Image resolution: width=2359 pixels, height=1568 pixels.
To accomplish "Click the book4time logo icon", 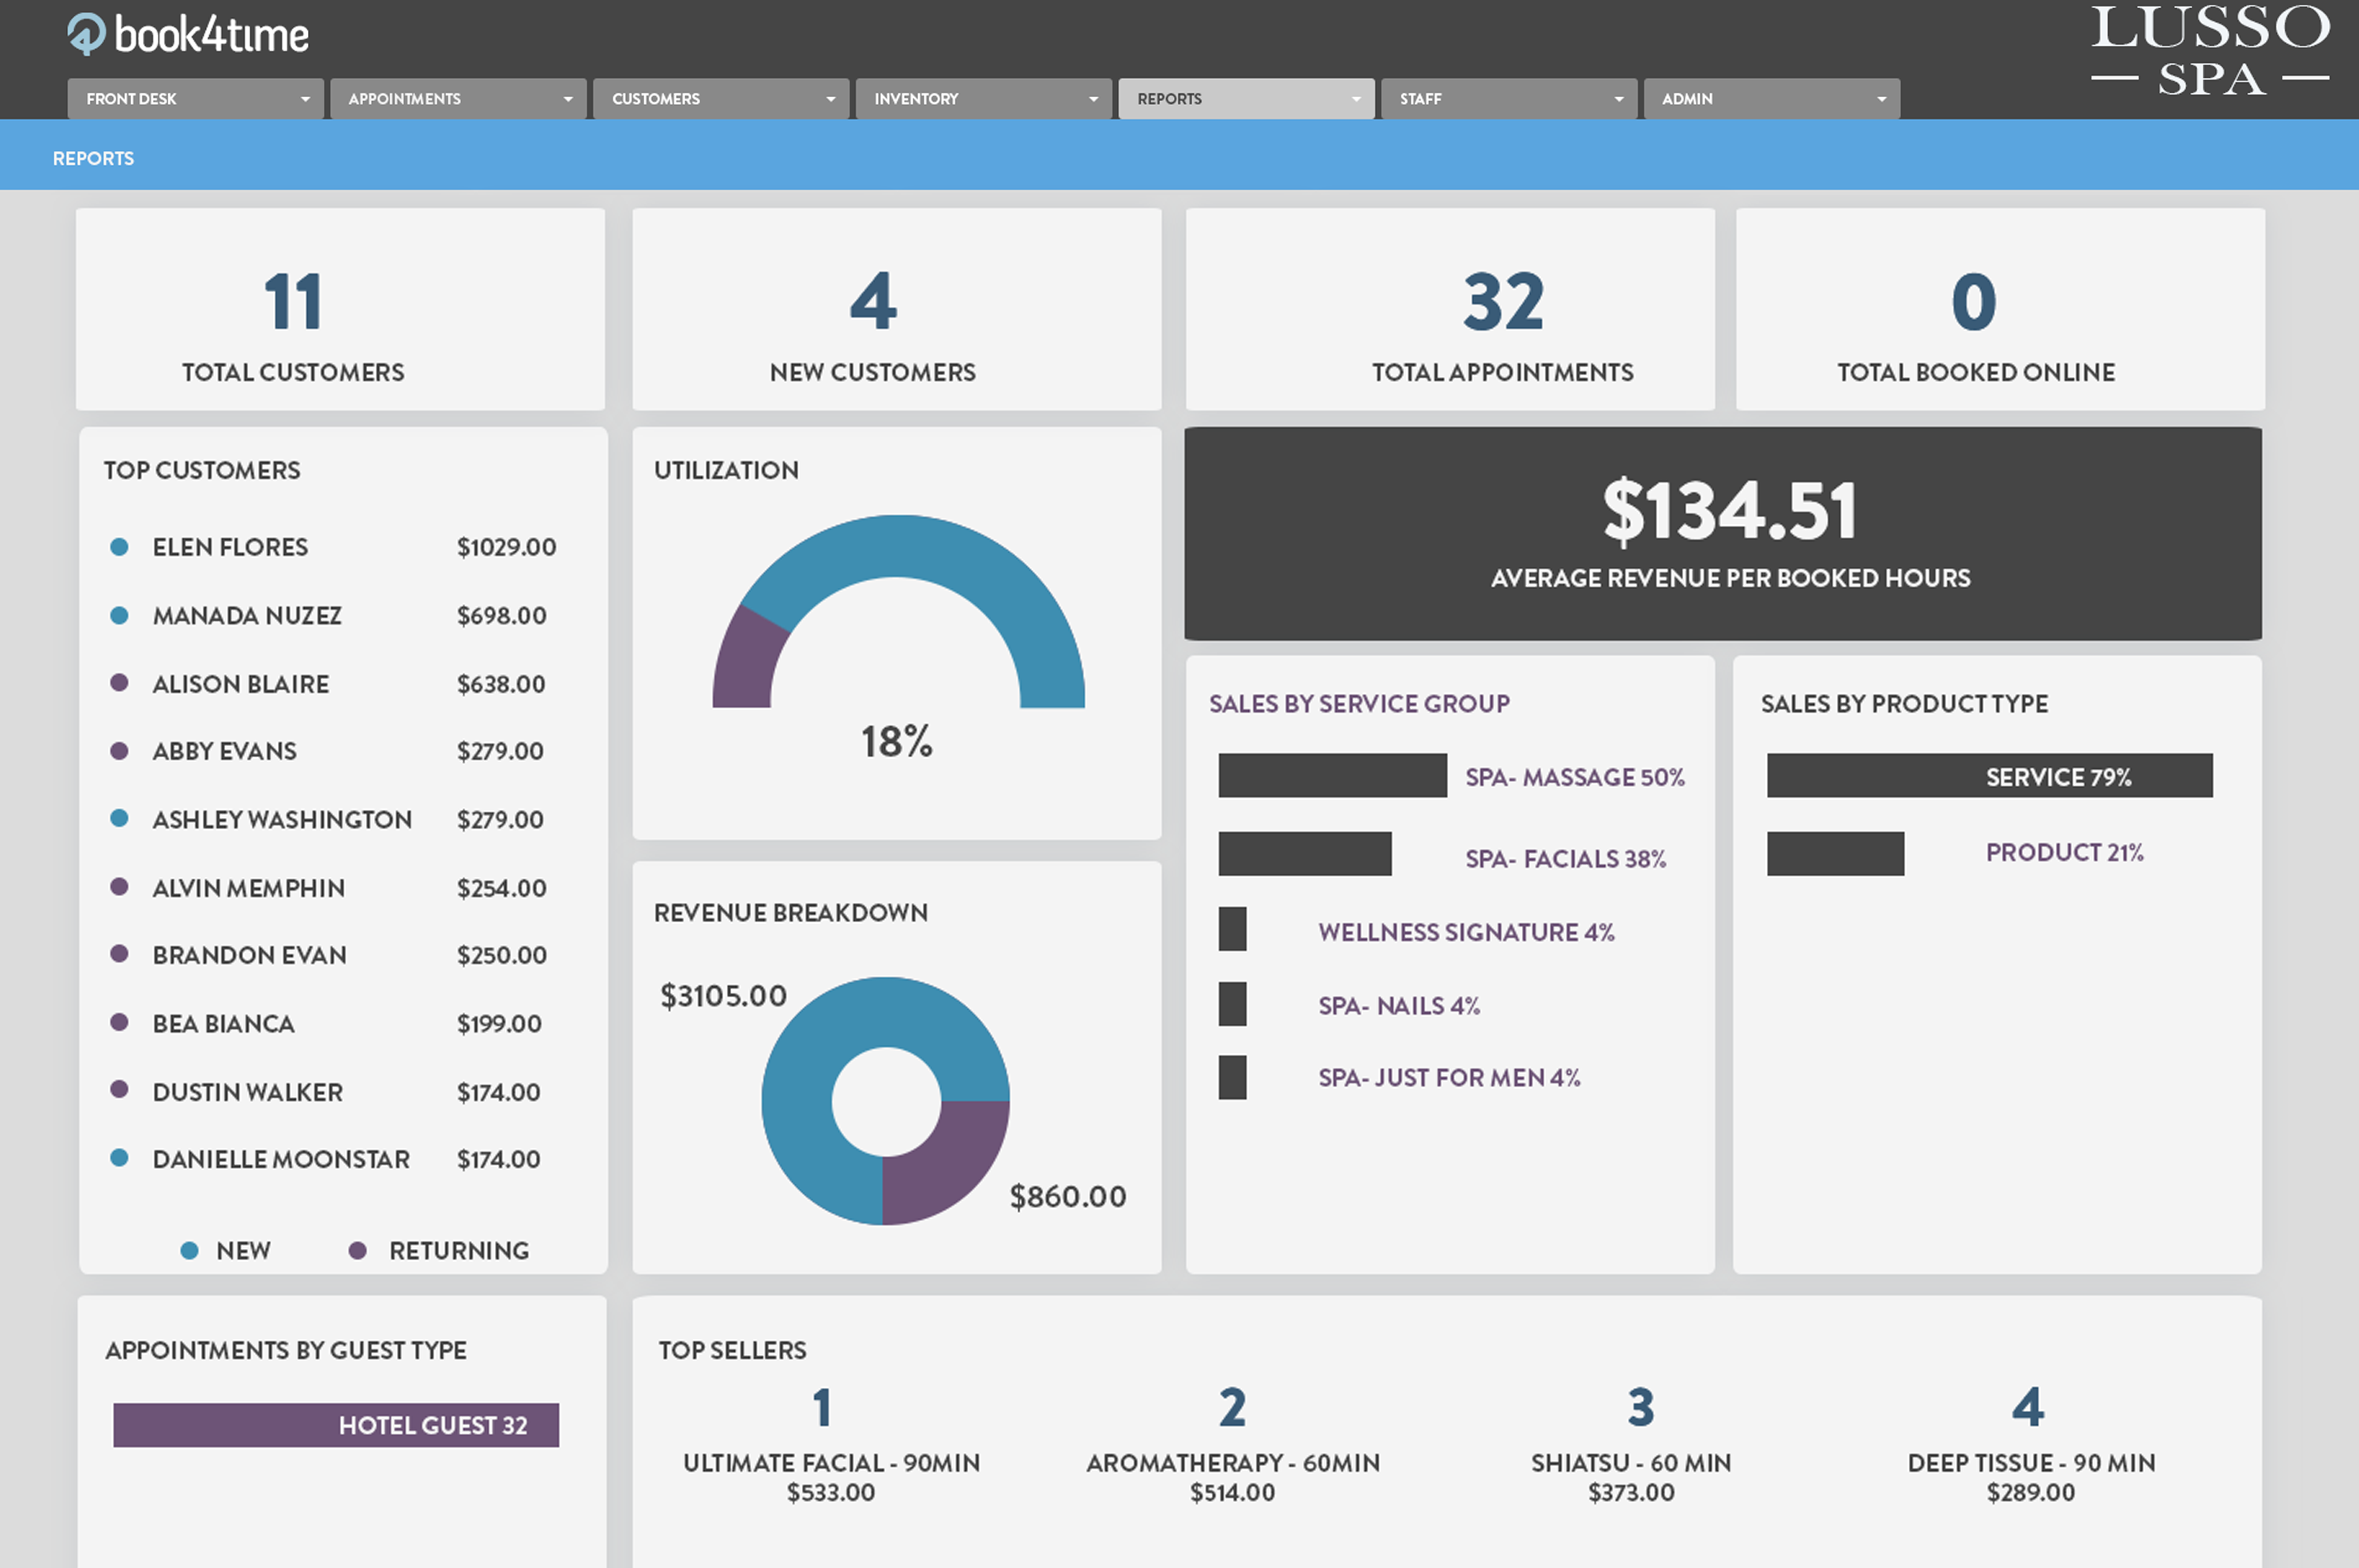I will 86,34.
